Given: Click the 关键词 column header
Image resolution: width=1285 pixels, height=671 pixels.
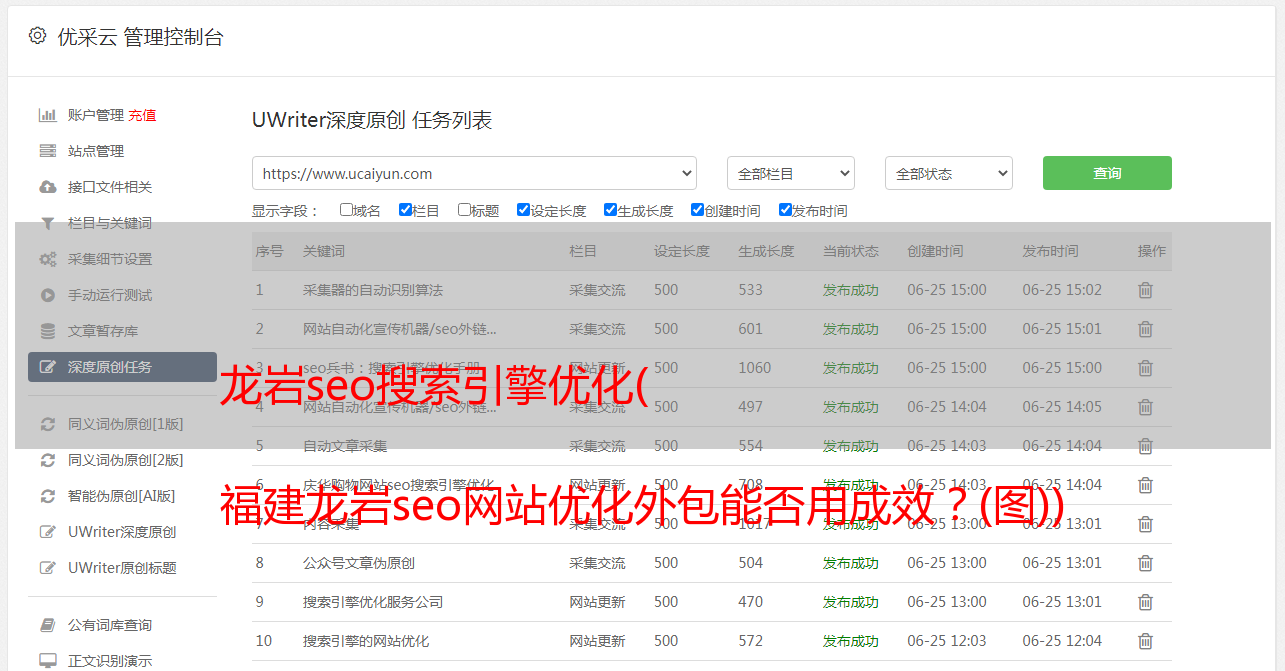Looking at the screenshot, I should [x=324, y=251].
